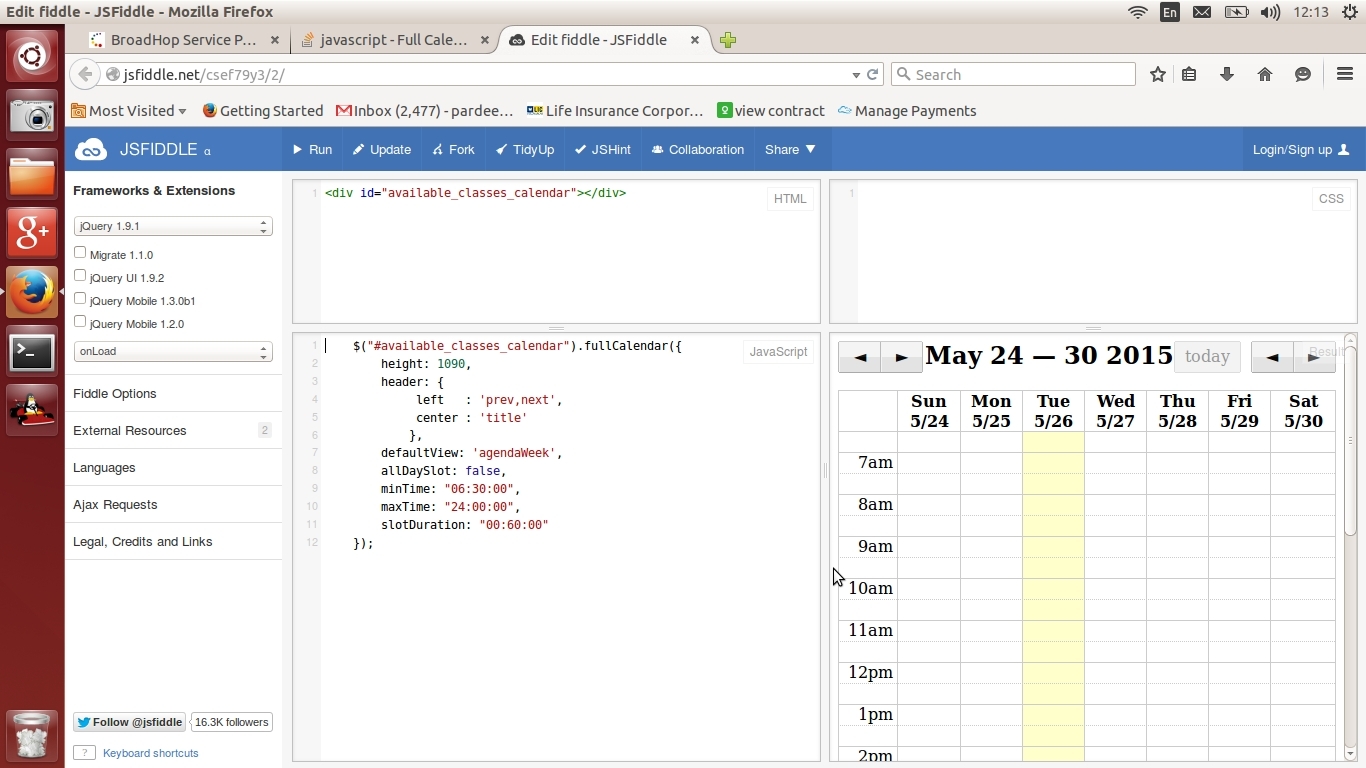Image resolution: width=1366 pixels, height=768 pixels.
Task: Open Most Visited bookmarks dropdown
Action: tap(129, 111)
